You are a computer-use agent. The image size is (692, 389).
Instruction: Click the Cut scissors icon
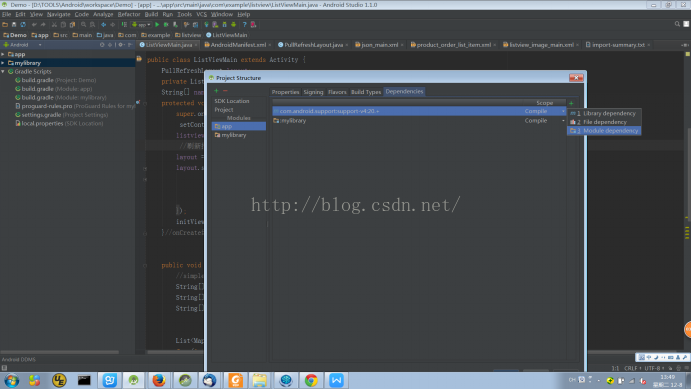(54, 25)
